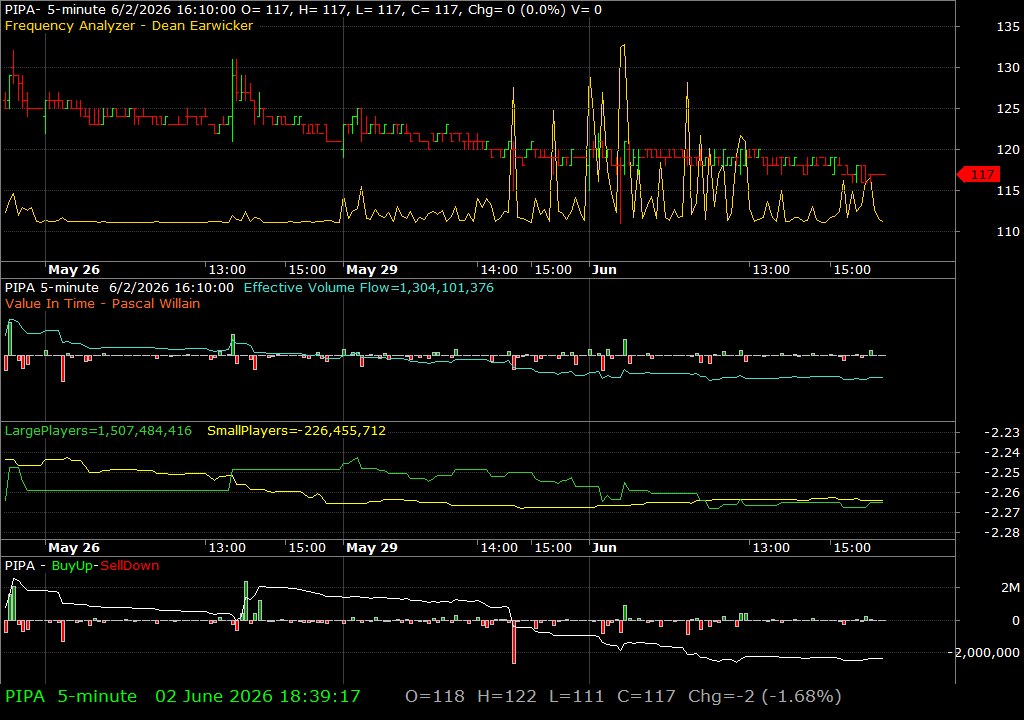Image resolution: width=1024 pixels, height=720 pixels.
Task: Click the PIPA 5-minute 6/2/2026 OHLC header
Action: pos(303,10)
